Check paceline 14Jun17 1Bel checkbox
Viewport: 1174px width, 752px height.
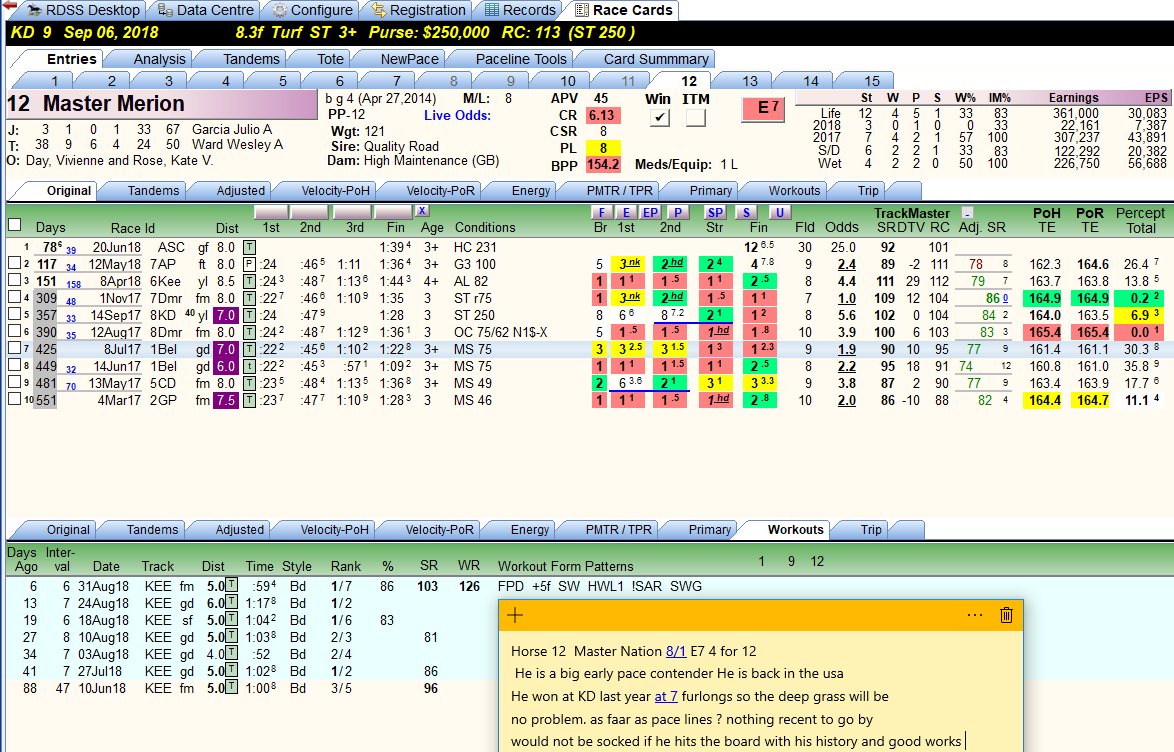14,366
